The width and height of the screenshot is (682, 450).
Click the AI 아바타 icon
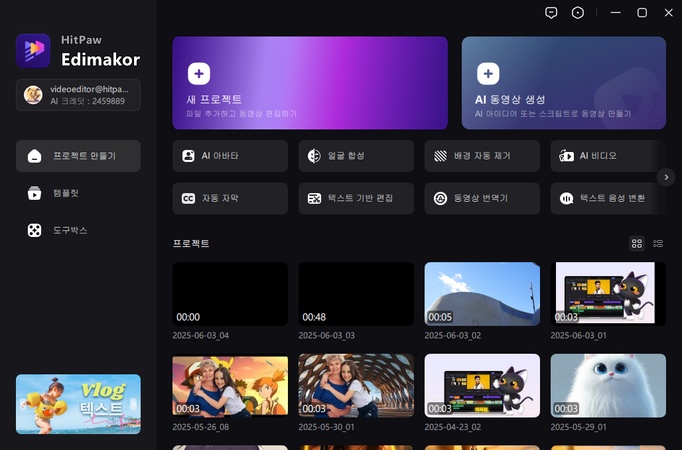click(x=188, y=156)
